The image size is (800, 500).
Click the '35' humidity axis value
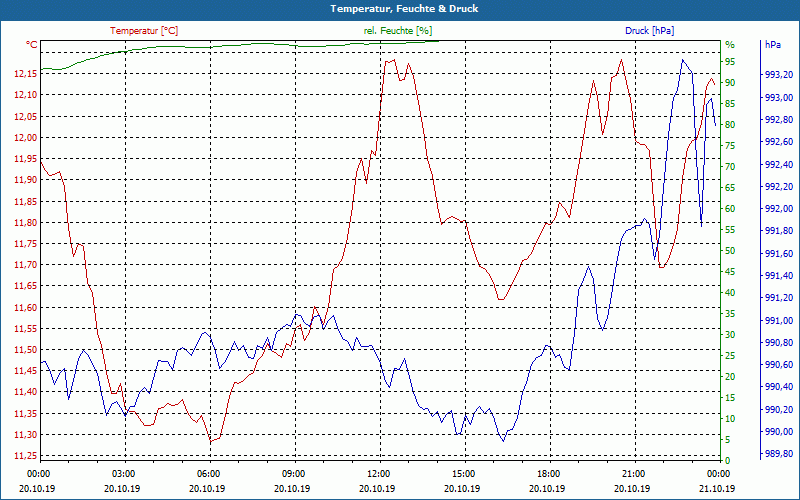coord(730,314)
